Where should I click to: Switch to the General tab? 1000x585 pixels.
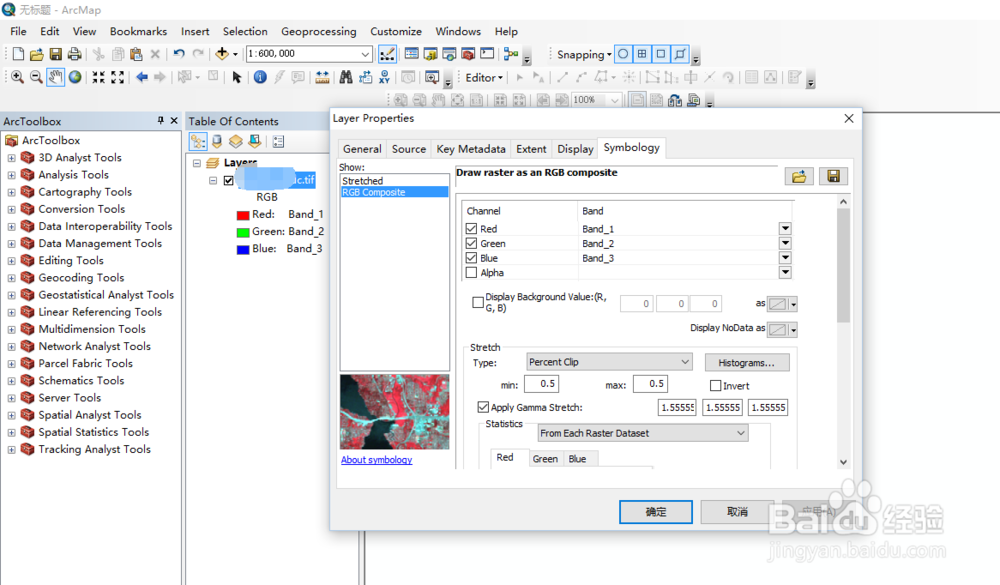tap(362, 149)
